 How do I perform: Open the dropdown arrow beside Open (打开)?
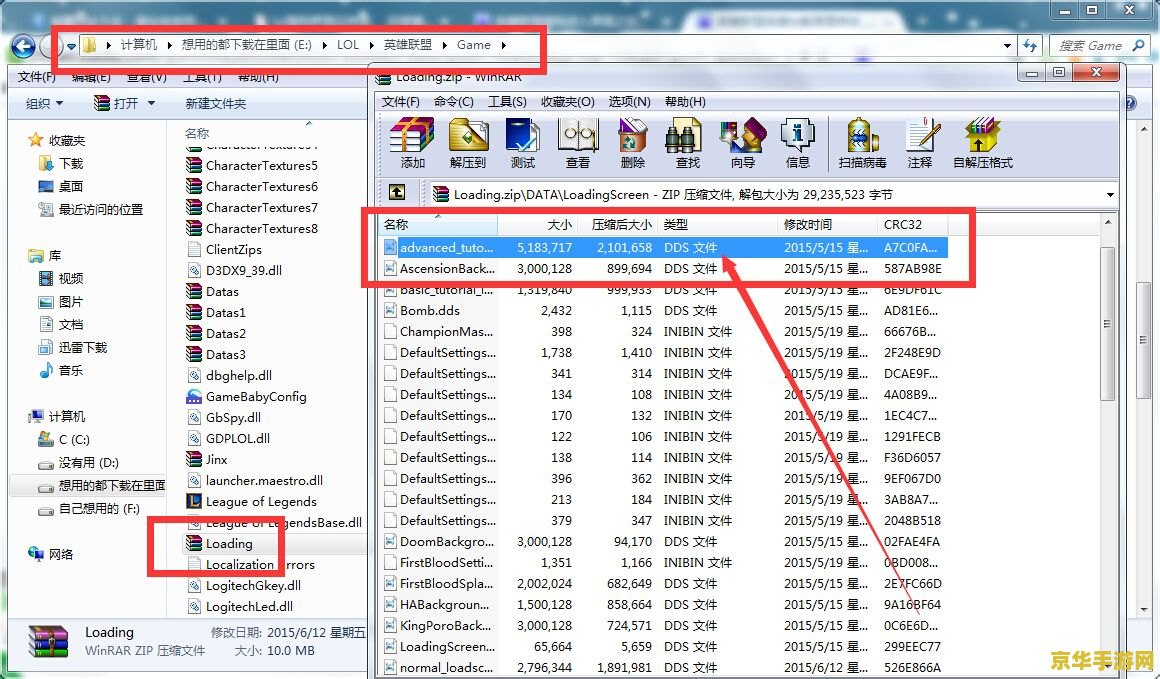(152, 104)
